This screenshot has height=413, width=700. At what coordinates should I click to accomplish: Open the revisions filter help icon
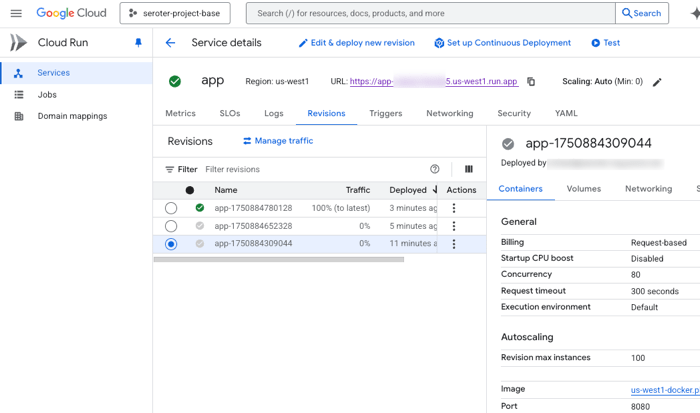coord(434,169)
